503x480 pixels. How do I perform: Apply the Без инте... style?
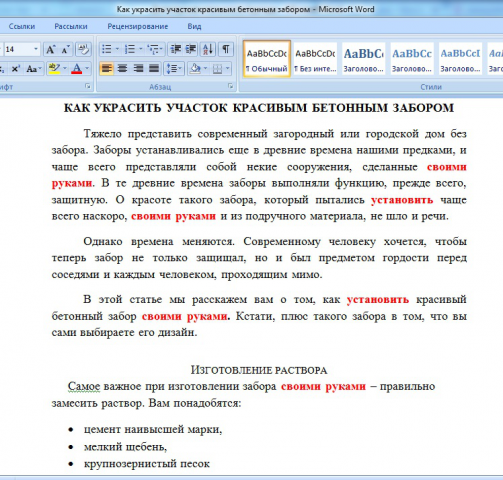315,59
